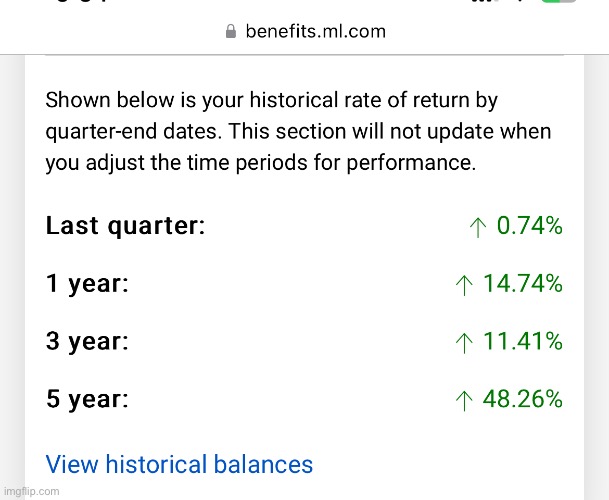Viewport: 609px width, 500px height.
Task: Click the imgflip.com watermark
Action: (x=31, y=491)
